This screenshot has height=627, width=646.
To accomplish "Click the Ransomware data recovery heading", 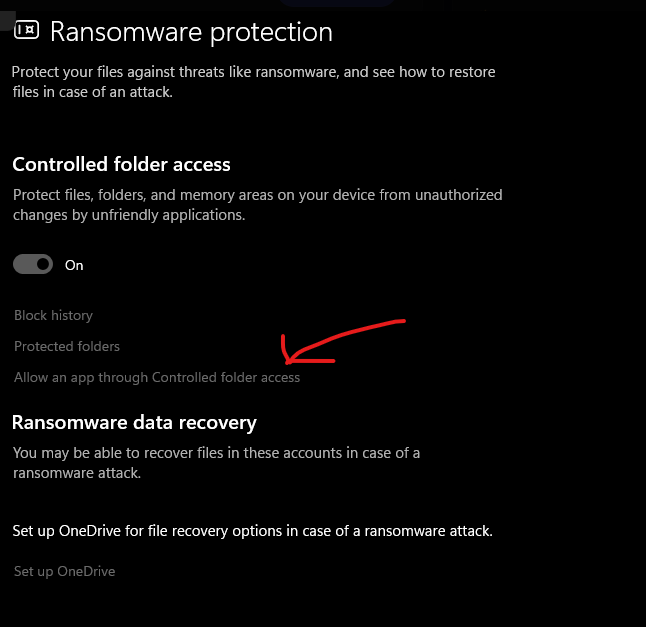I will 134,422.
